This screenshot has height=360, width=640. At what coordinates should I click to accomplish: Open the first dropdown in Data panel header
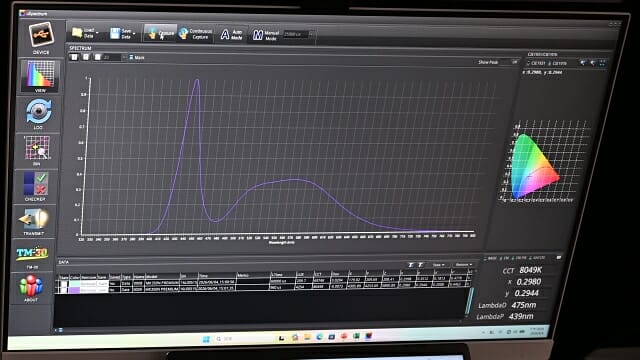(x=439, y=265)
